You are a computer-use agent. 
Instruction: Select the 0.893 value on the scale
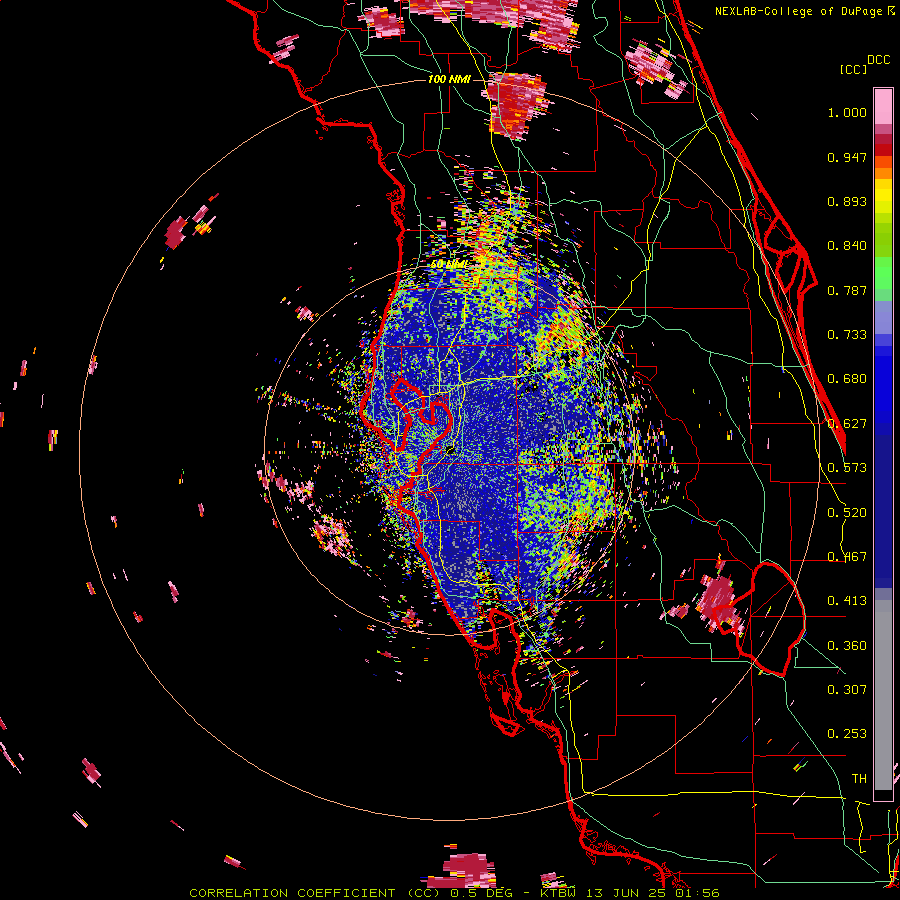pos(847,201)
